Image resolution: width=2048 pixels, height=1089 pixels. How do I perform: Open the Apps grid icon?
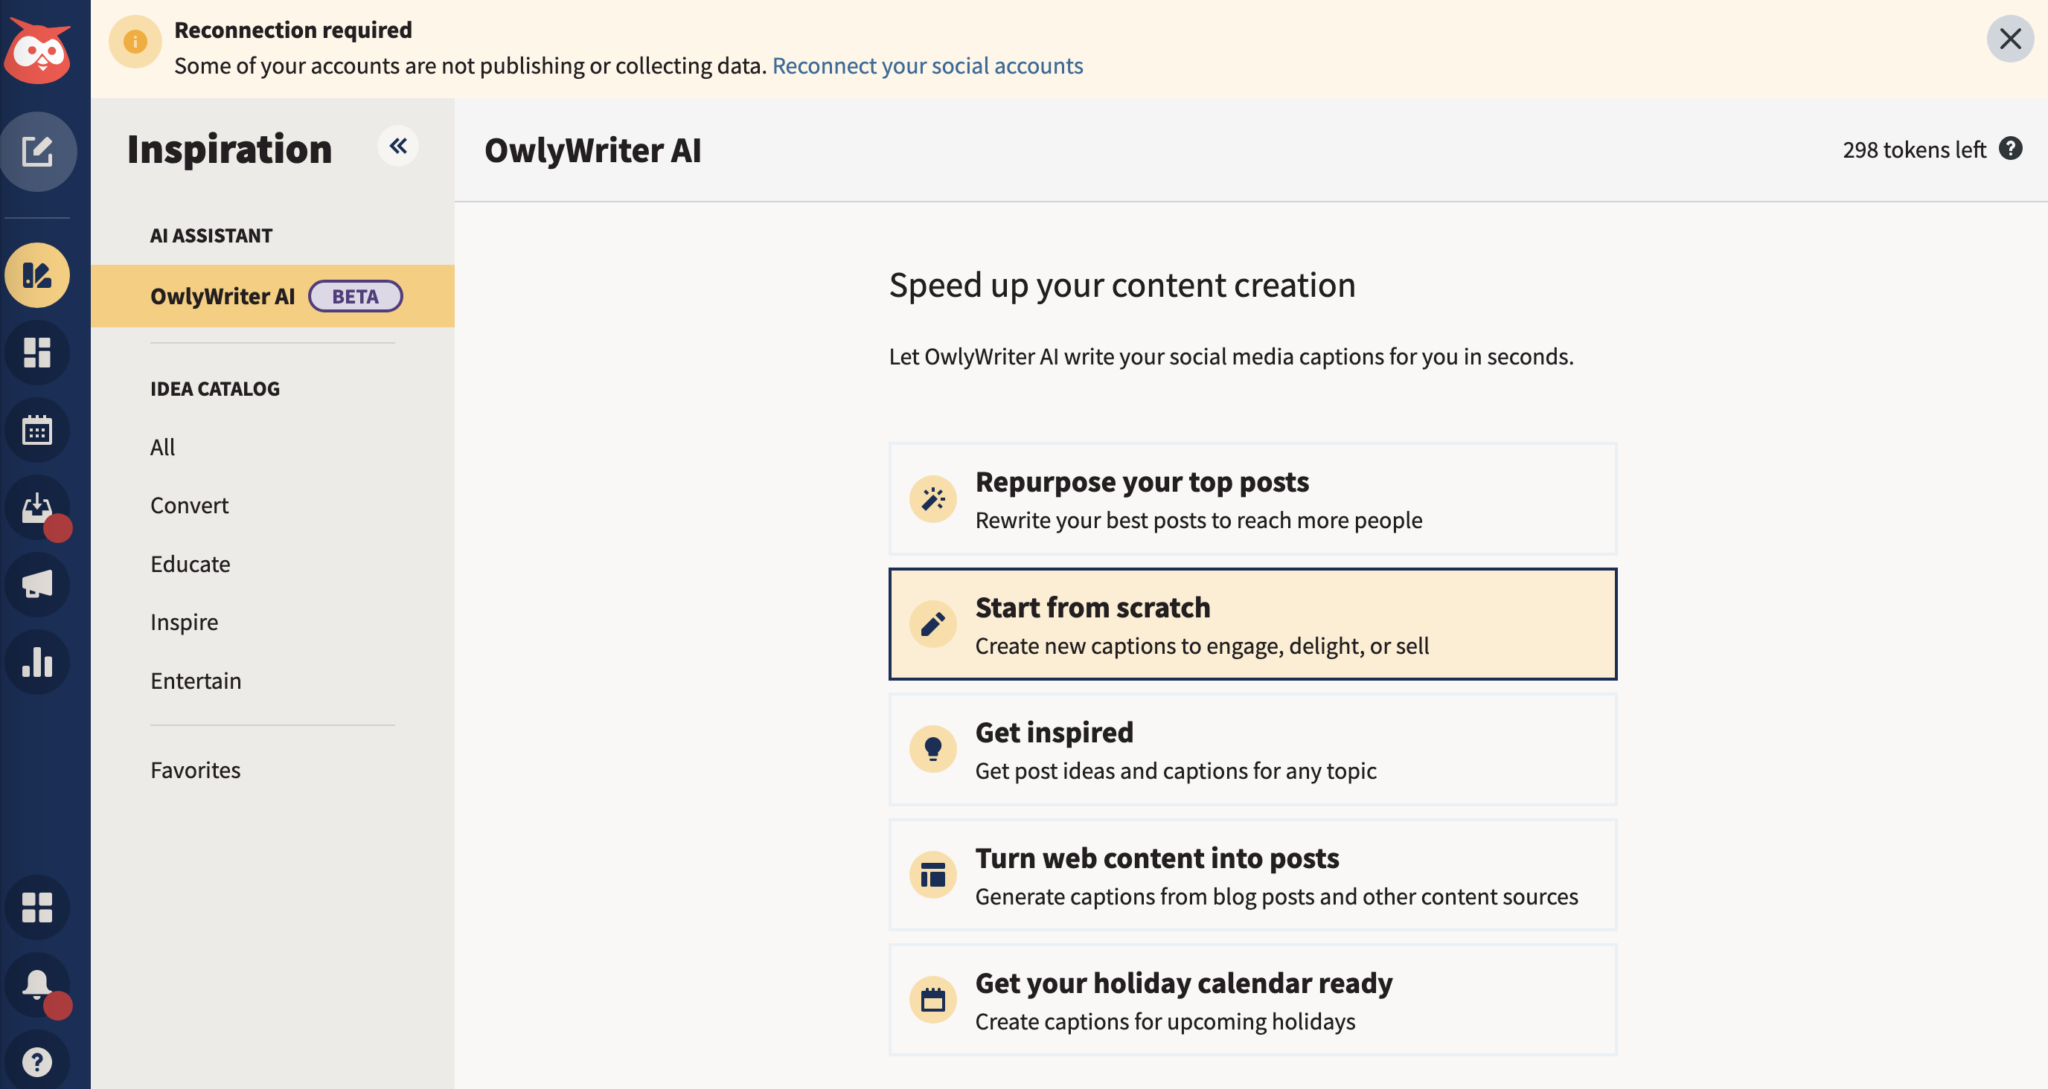(x=38, y=906)
